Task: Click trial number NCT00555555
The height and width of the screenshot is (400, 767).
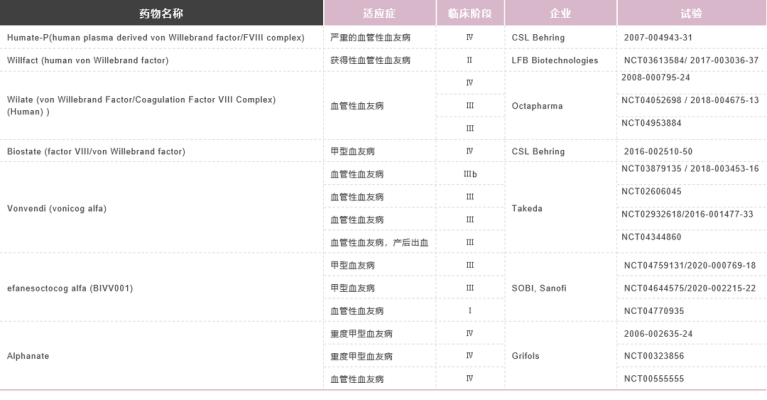Action: (x=654, y=379)
